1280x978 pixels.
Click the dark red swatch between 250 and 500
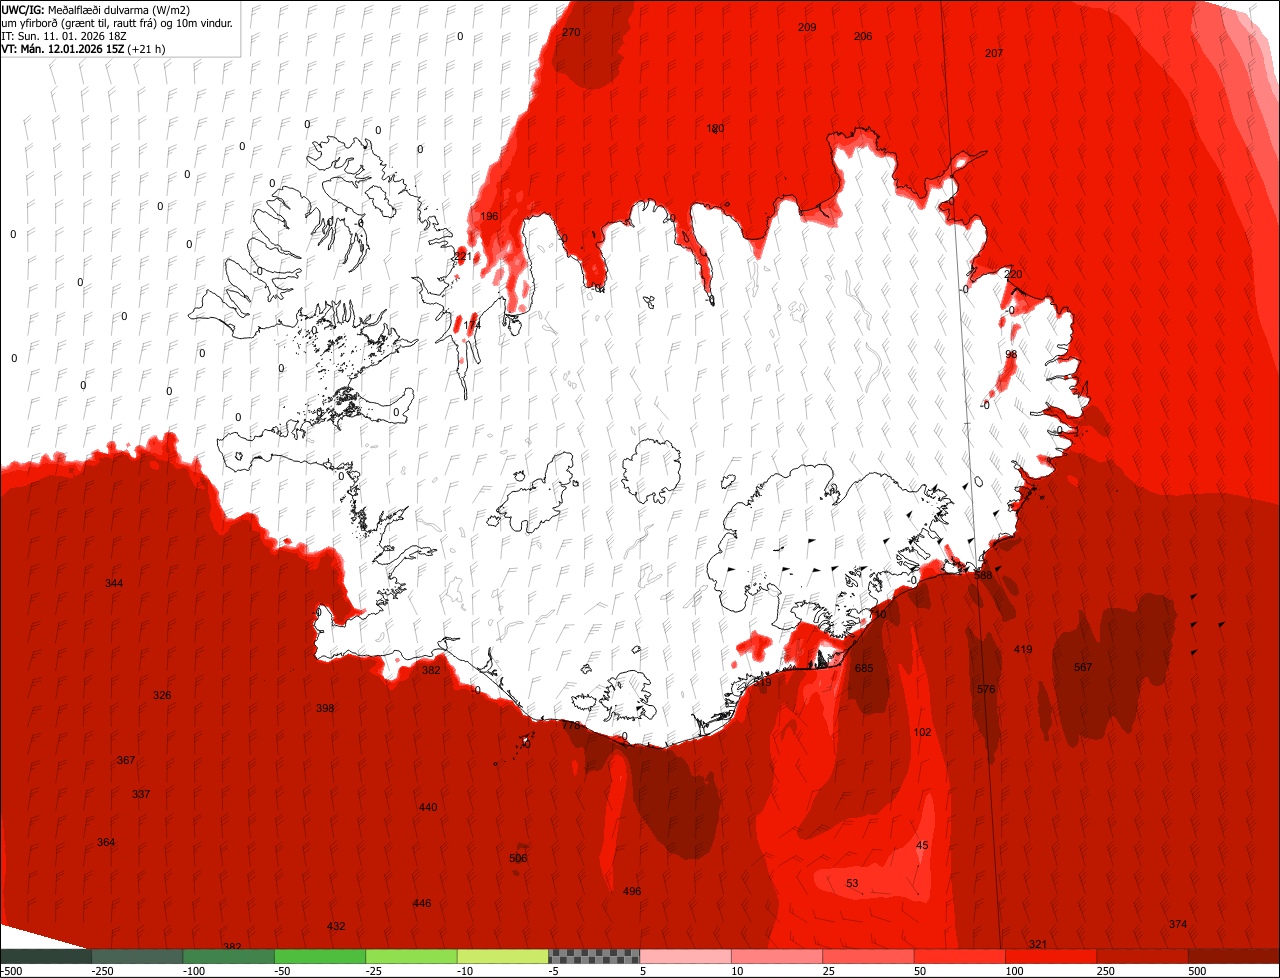click(1142, 956)
